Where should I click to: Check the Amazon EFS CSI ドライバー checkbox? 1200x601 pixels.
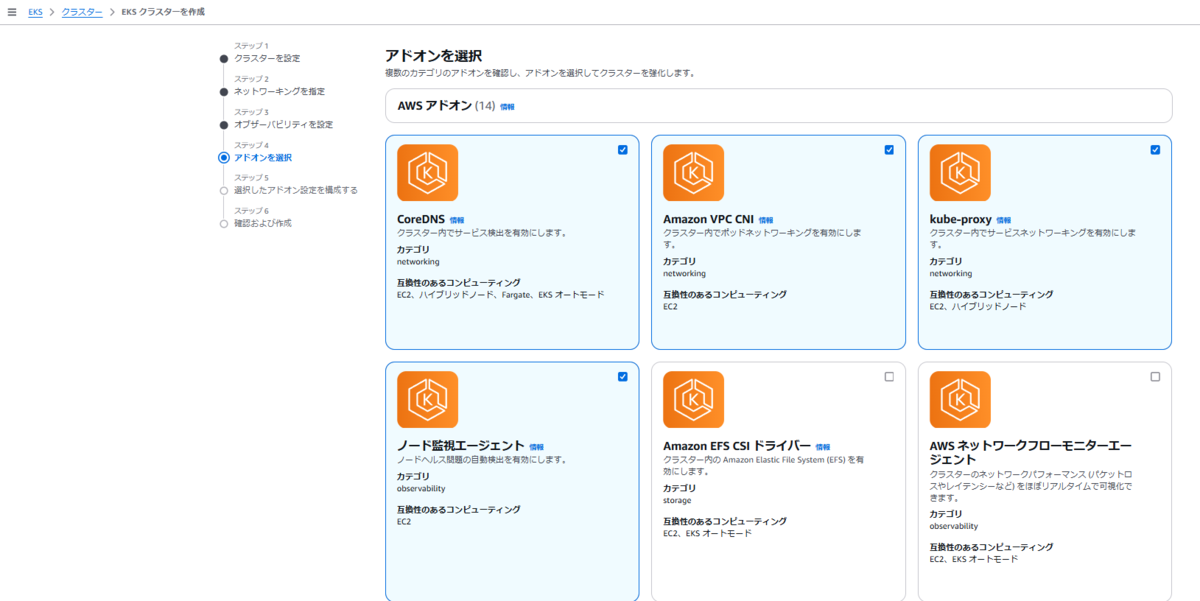tap(889, 377)
